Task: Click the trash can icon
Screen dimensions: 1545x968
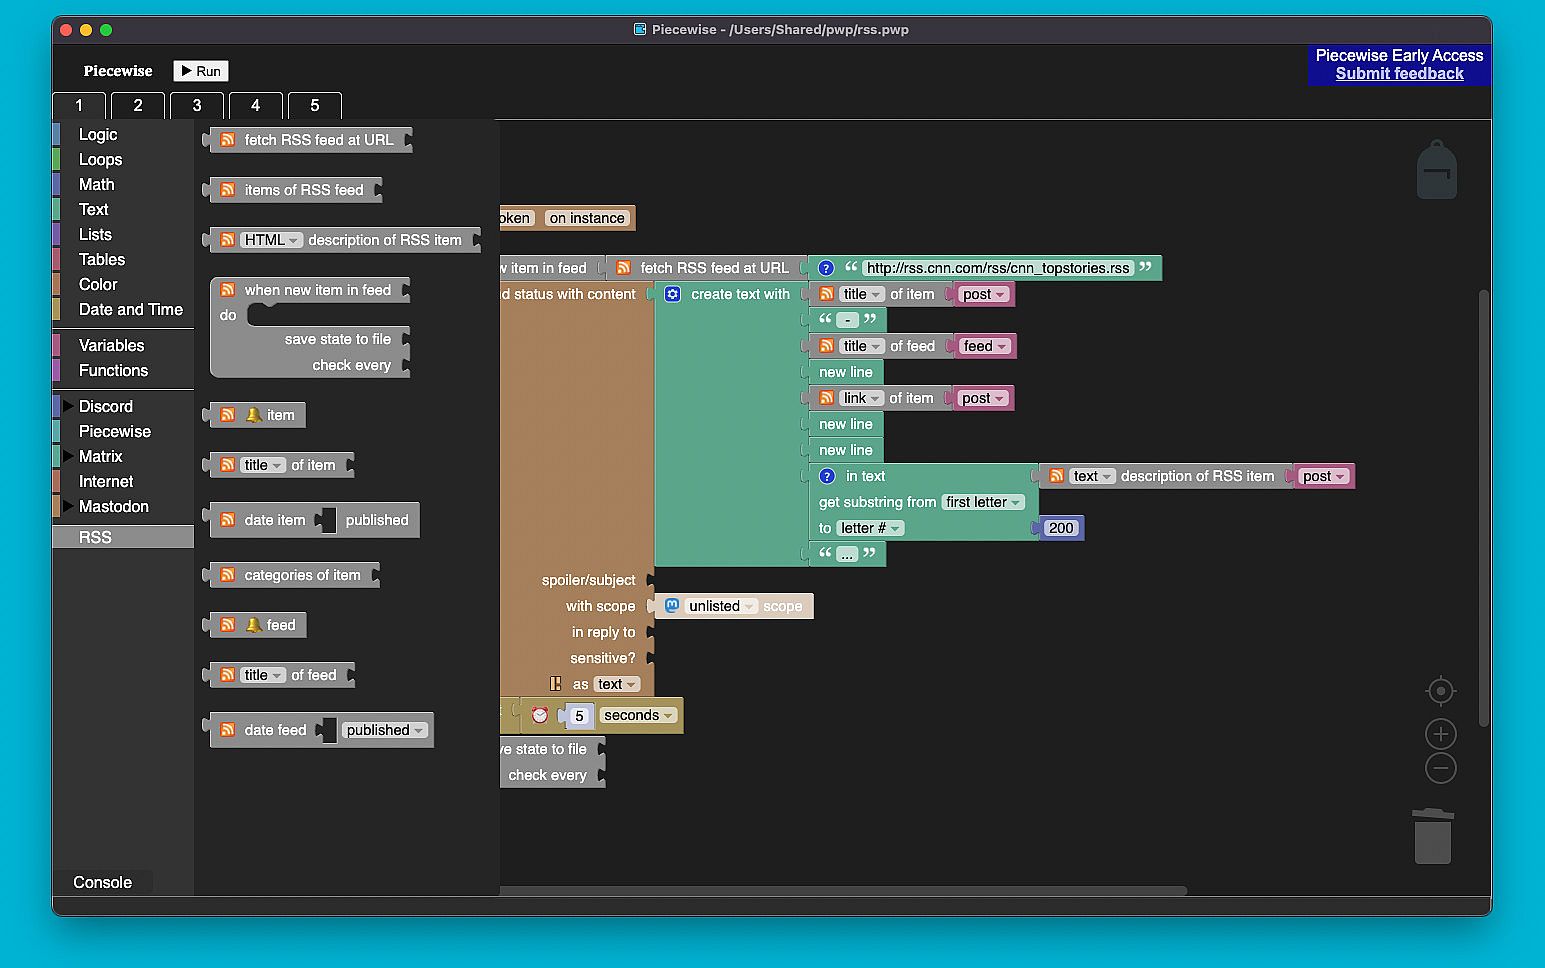Action: click(1432, 836)
